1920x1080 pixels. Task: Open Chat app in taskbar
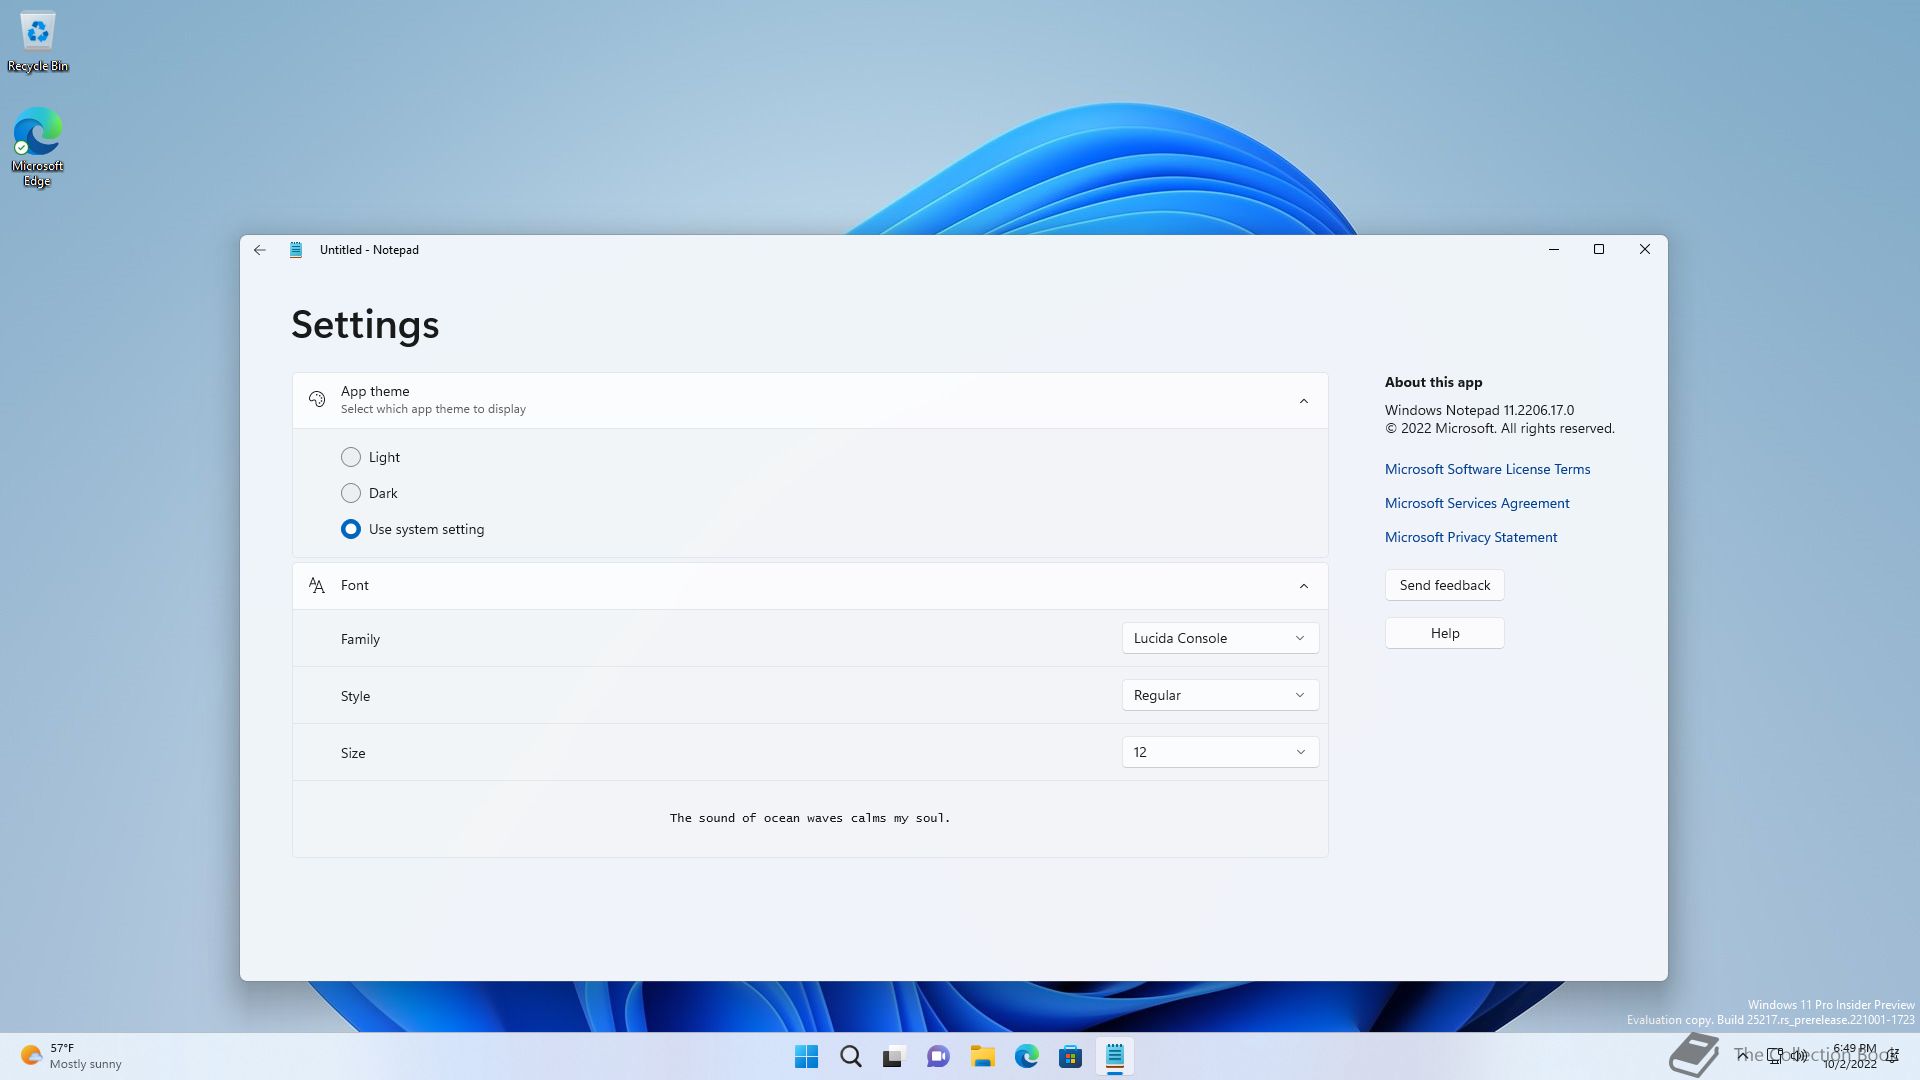pos(938,1056)
